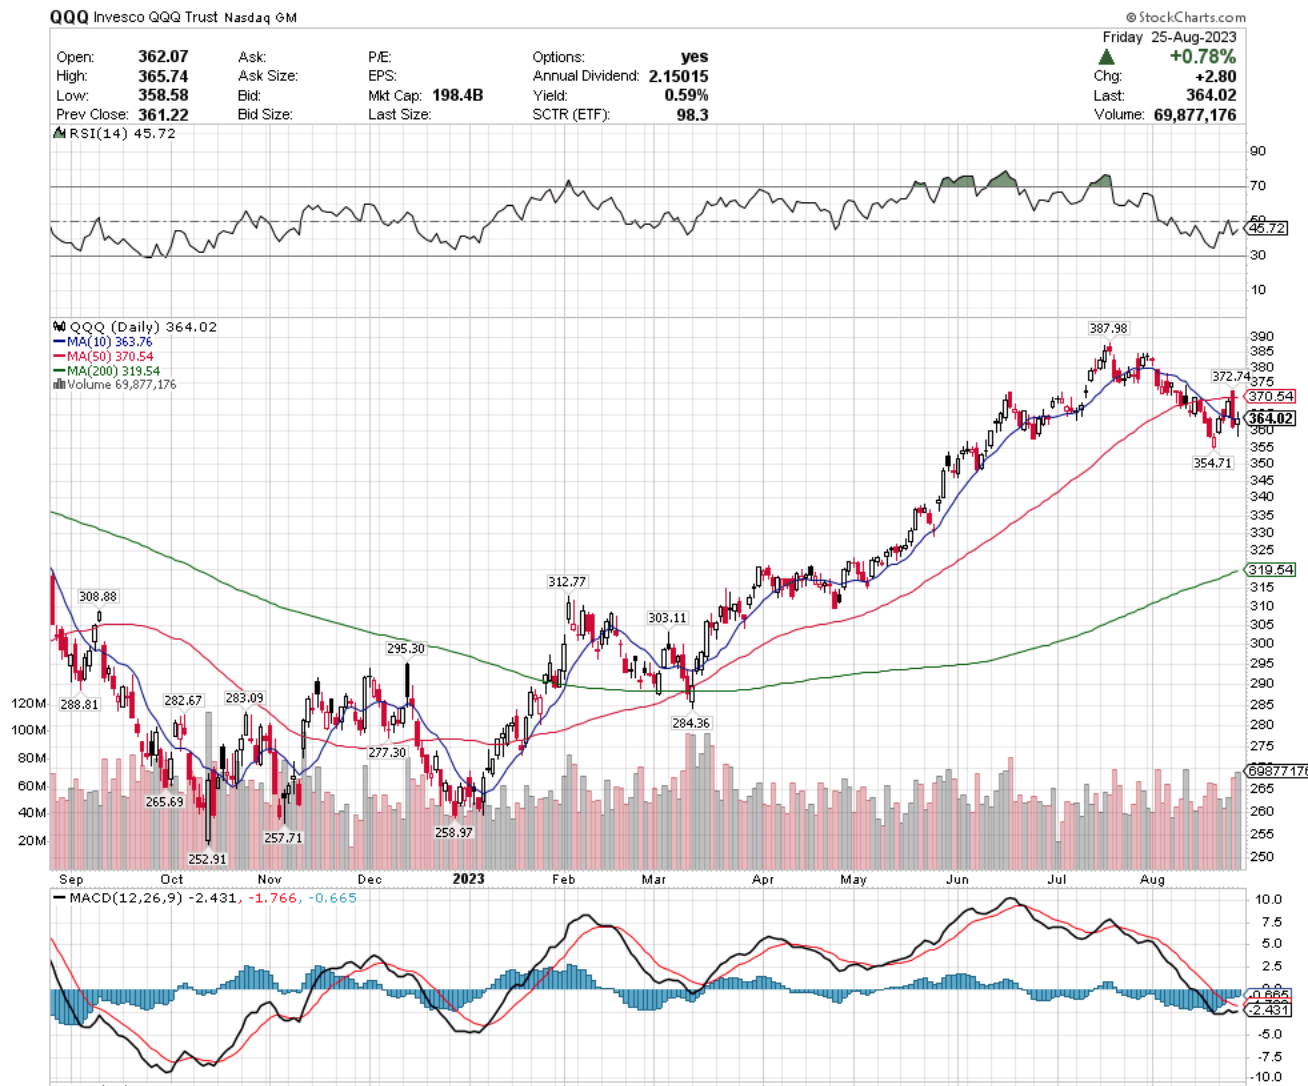The height and width of the screenshot is (1086, 1308).
Task: Click the Mkt Cap value '198.4B'
Action: [458, 95]
